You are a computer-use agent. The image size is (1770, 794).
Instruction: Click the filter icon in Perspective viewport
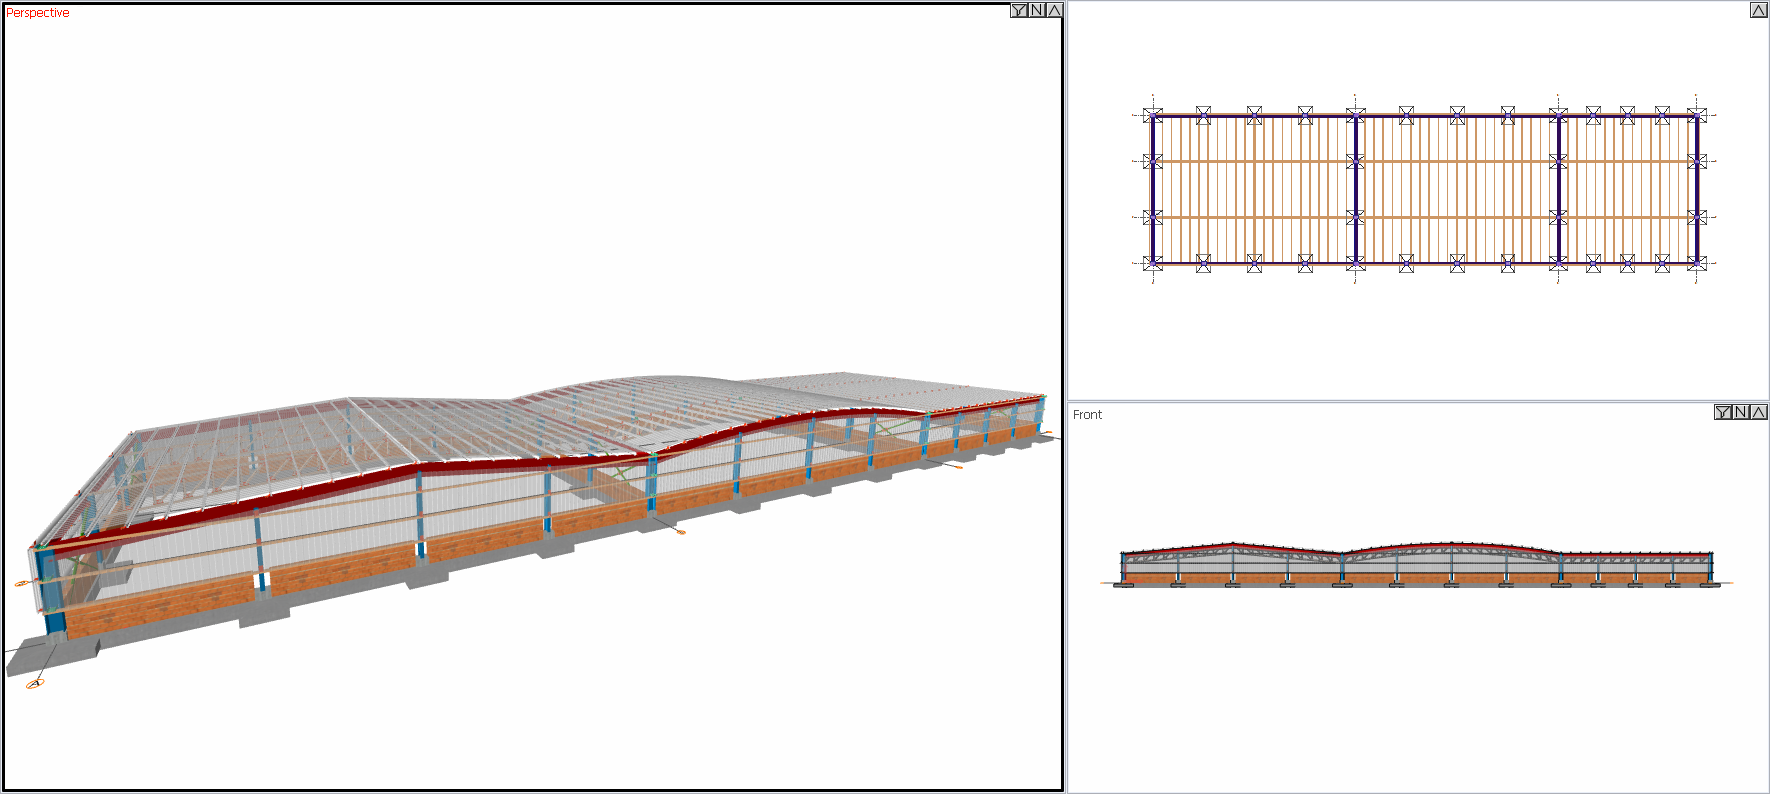pyautogui.click(x=1018, y=10)
